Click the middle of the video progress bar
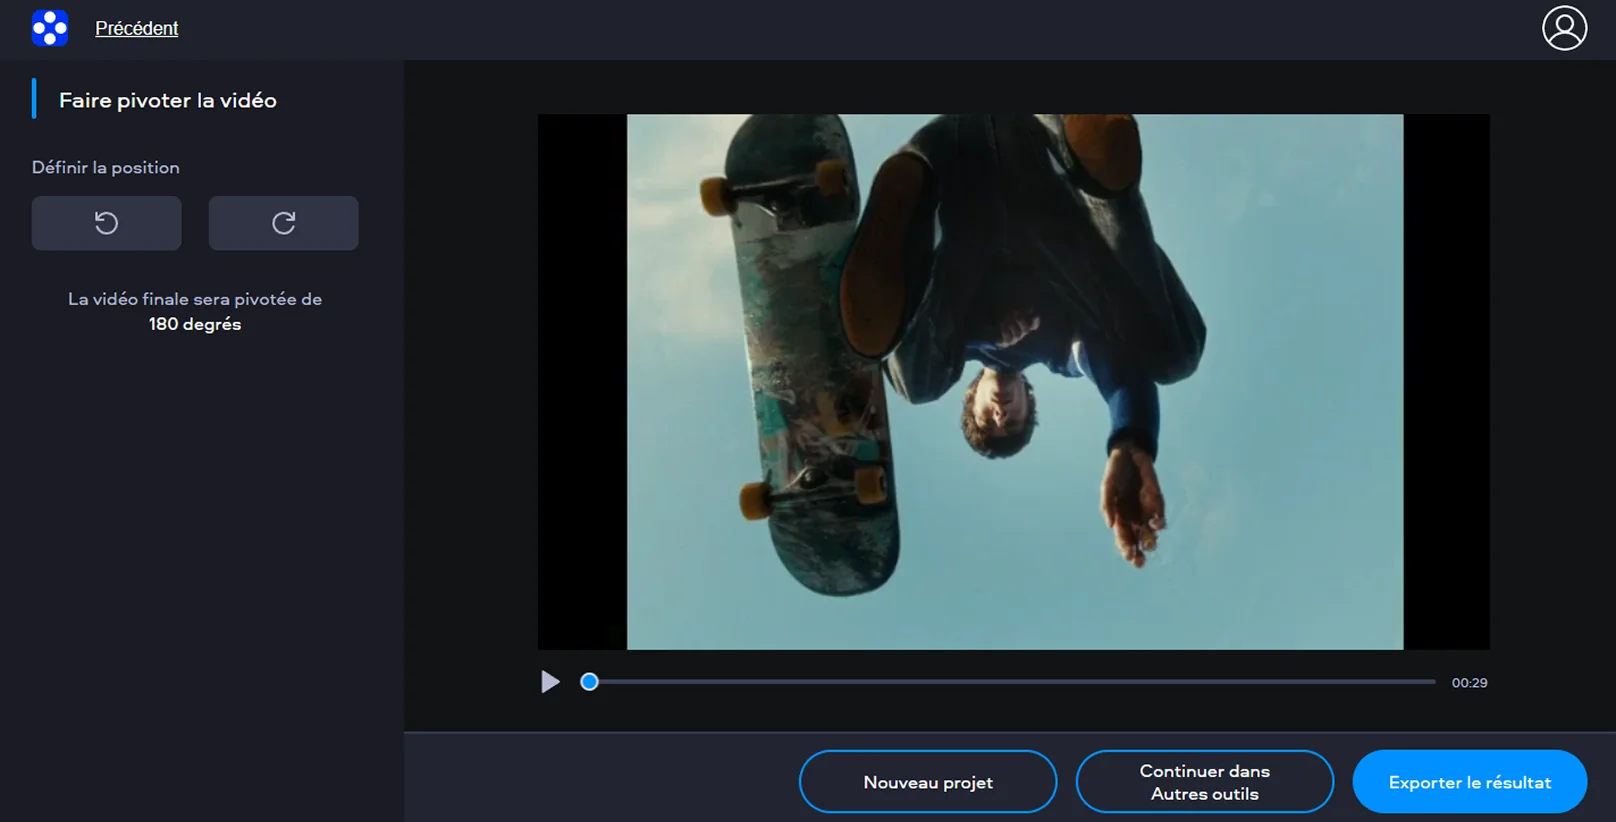This screenshot has width=1616, height=822. click(1010, 682)
